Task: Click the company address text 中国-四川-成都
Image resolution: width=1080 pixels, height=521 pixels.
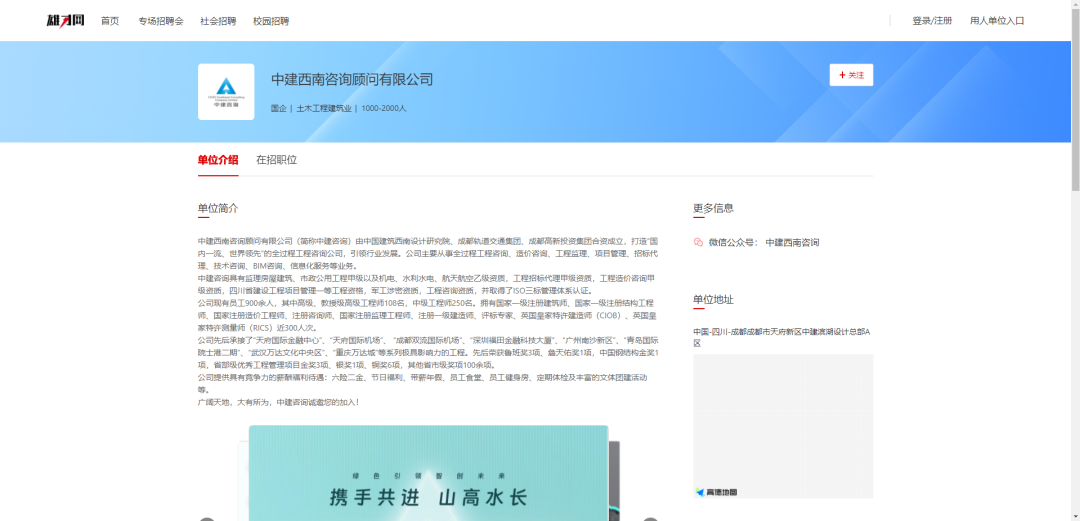Action: pyautogui.click(x=782, y=337)
